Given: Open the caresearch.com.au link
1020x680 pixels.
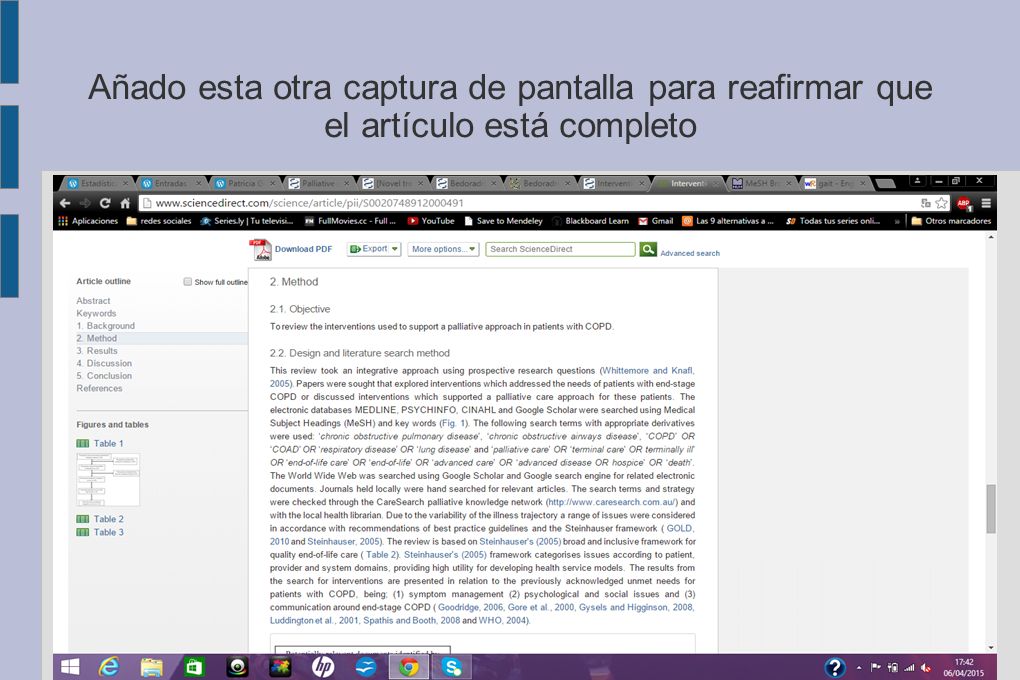Looking at the screenshot, I should [612, 502].
